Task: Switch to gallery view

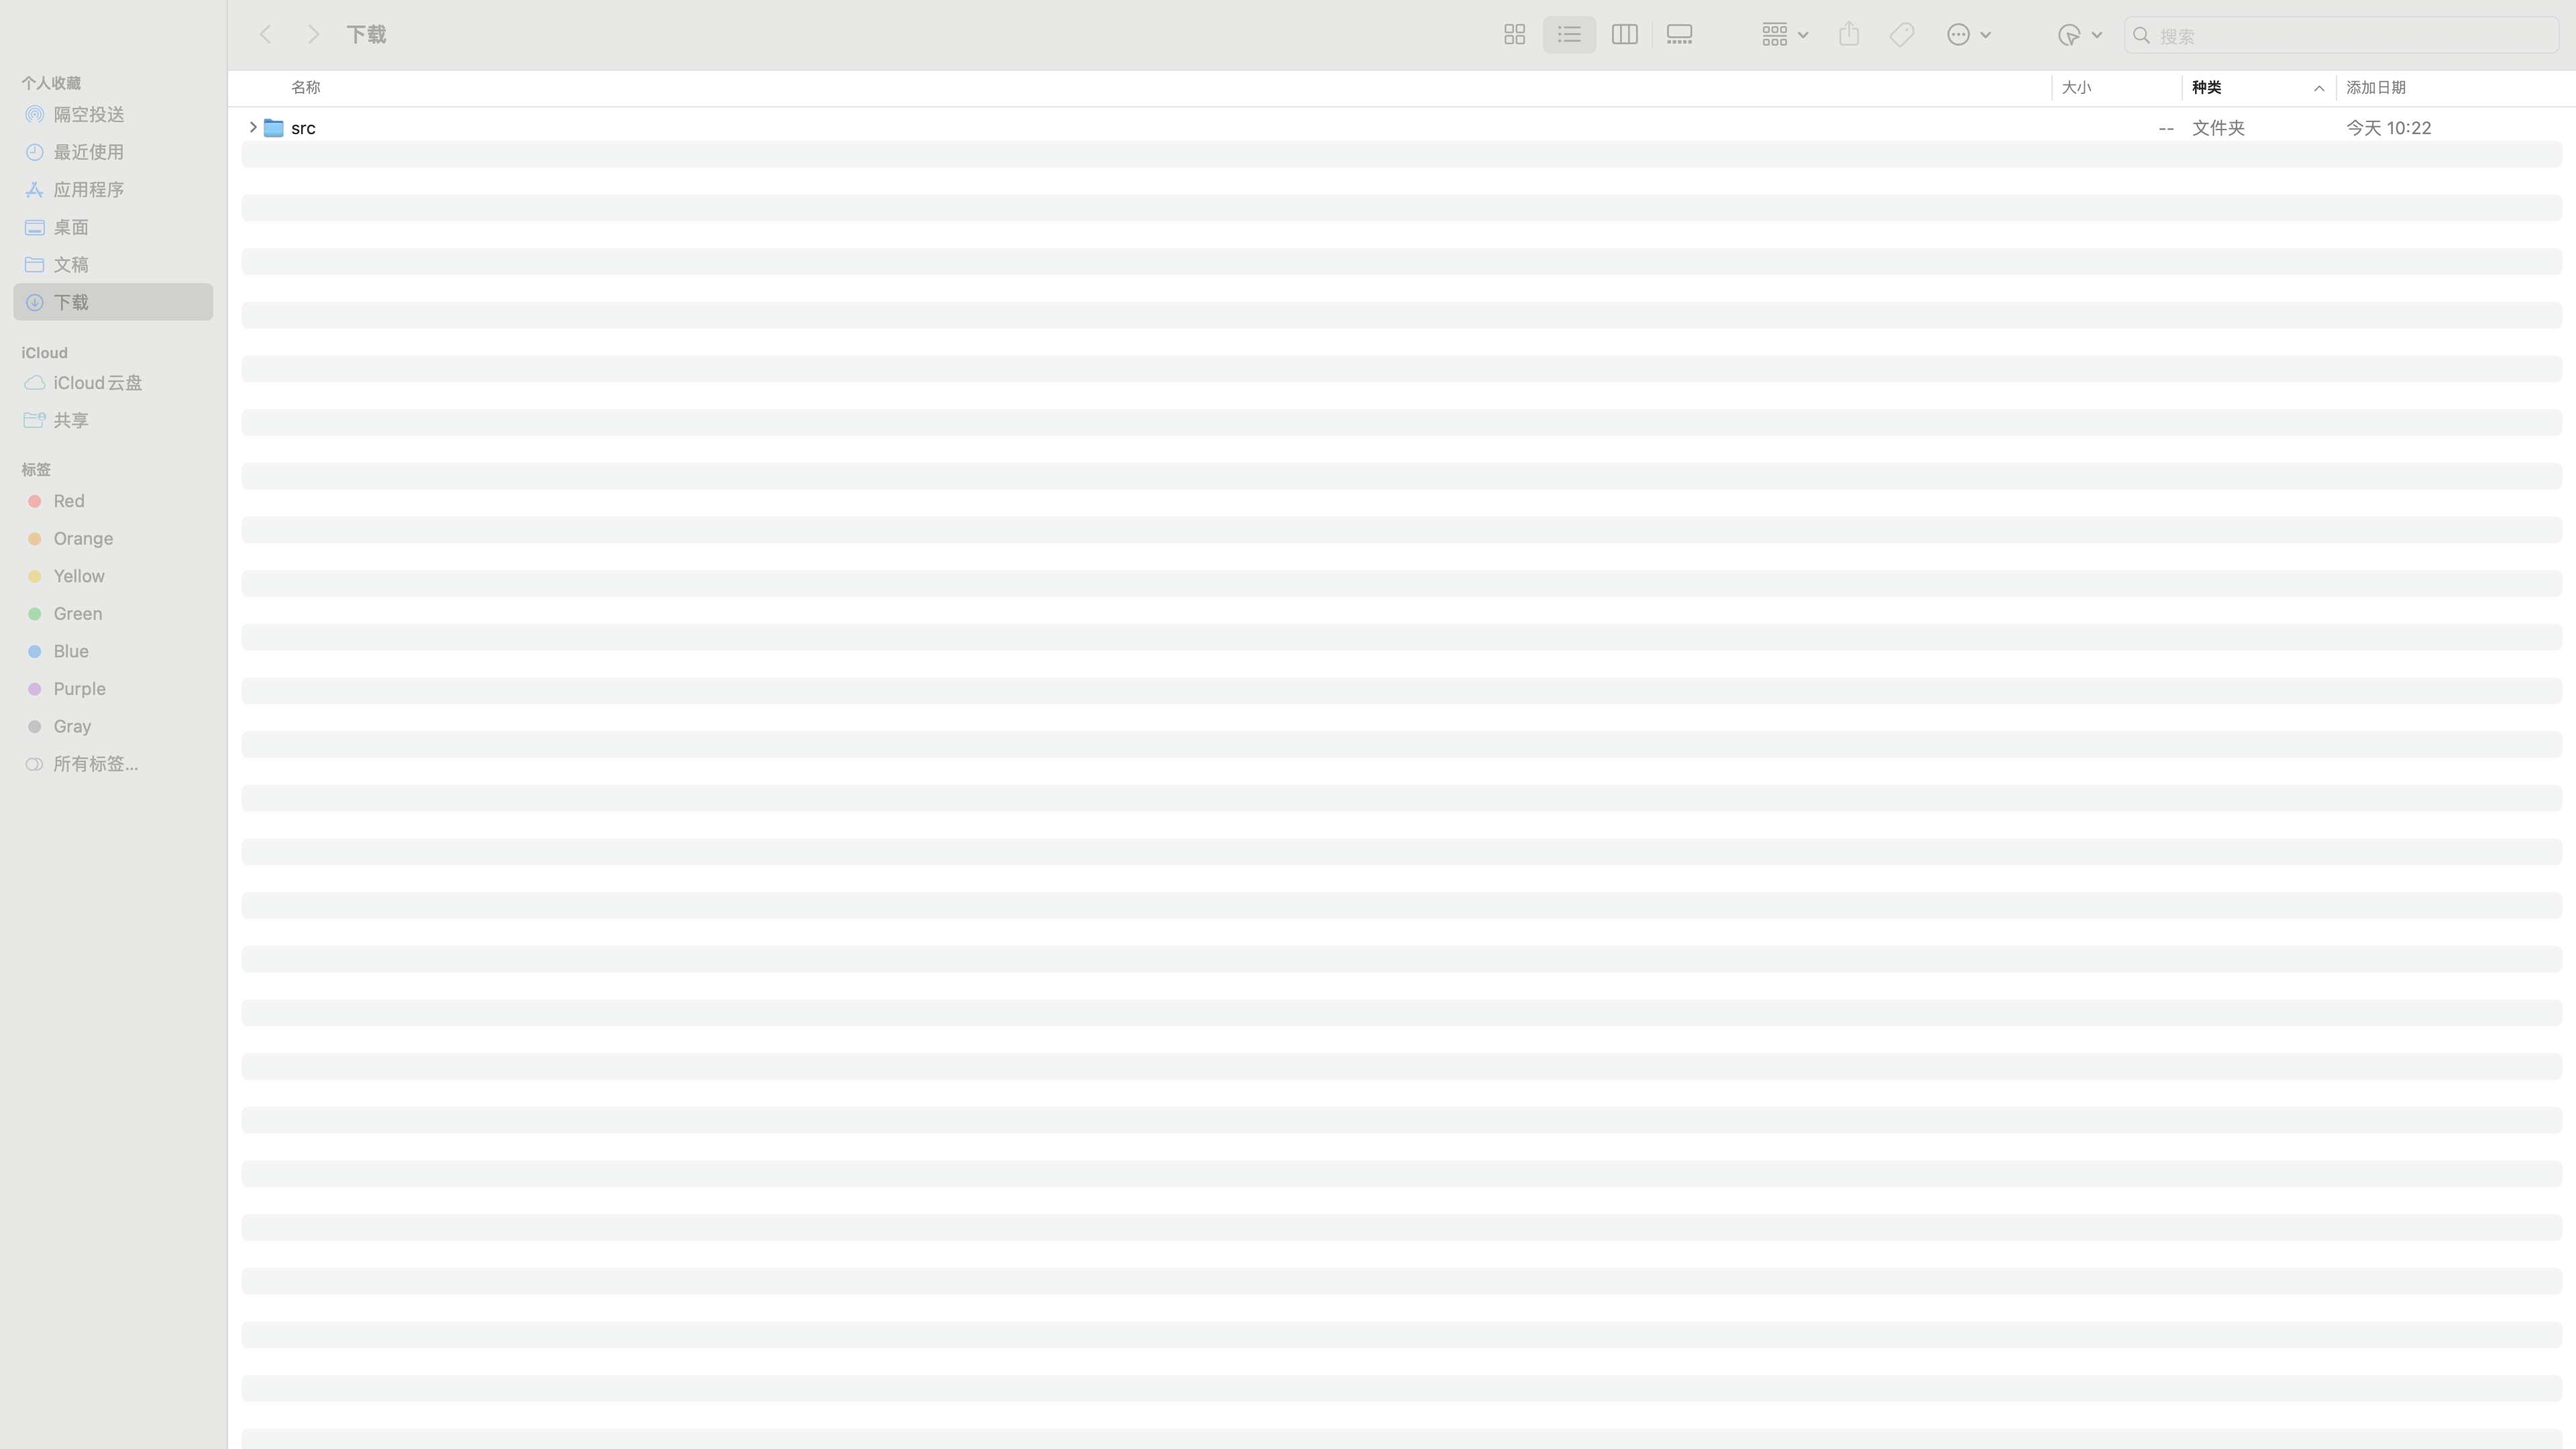Action: 1680,35
